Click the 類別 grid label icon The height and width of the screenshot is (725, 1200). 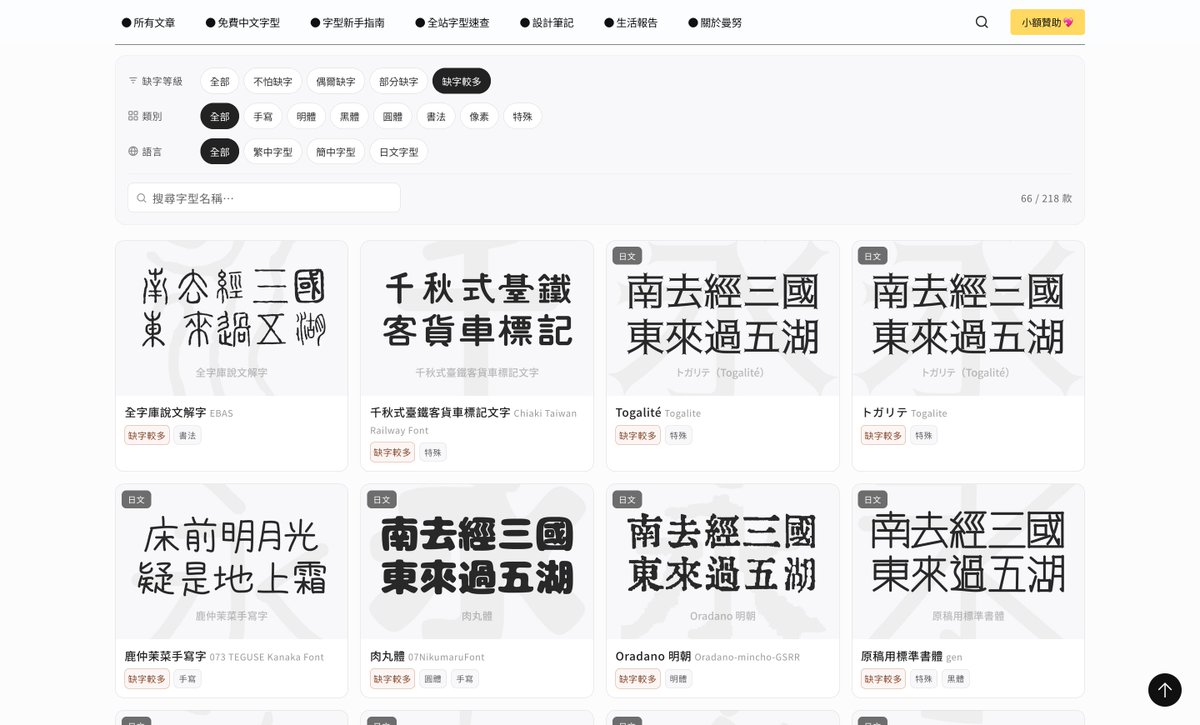coord(133,116)
